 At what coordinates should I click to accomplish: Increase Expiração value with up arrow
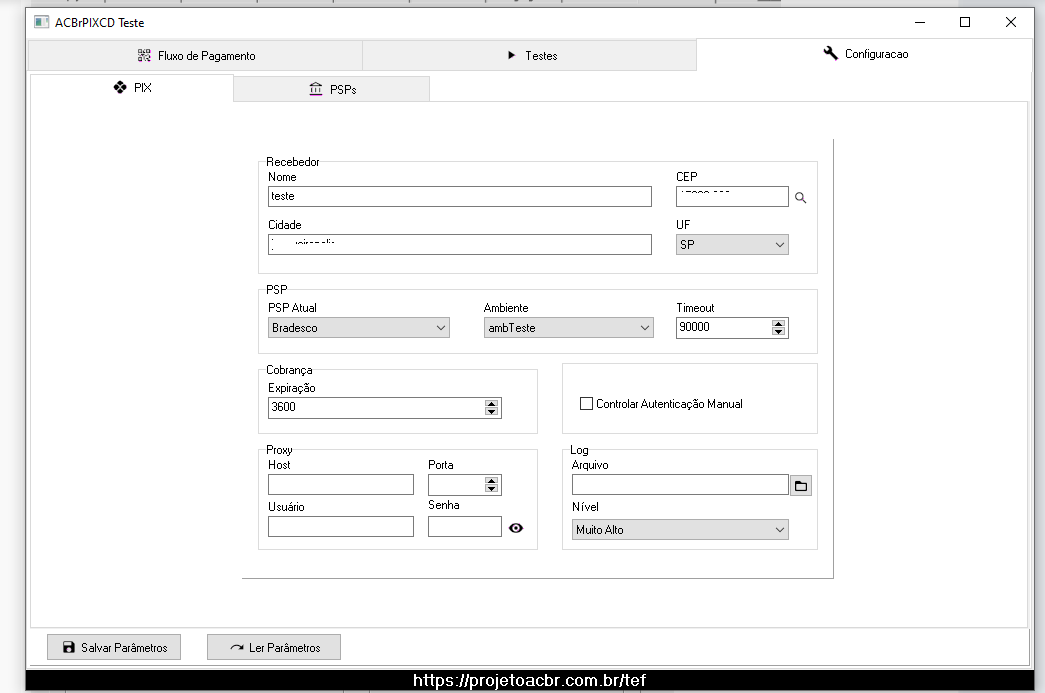pyautogui.click(x=491, y=404)
